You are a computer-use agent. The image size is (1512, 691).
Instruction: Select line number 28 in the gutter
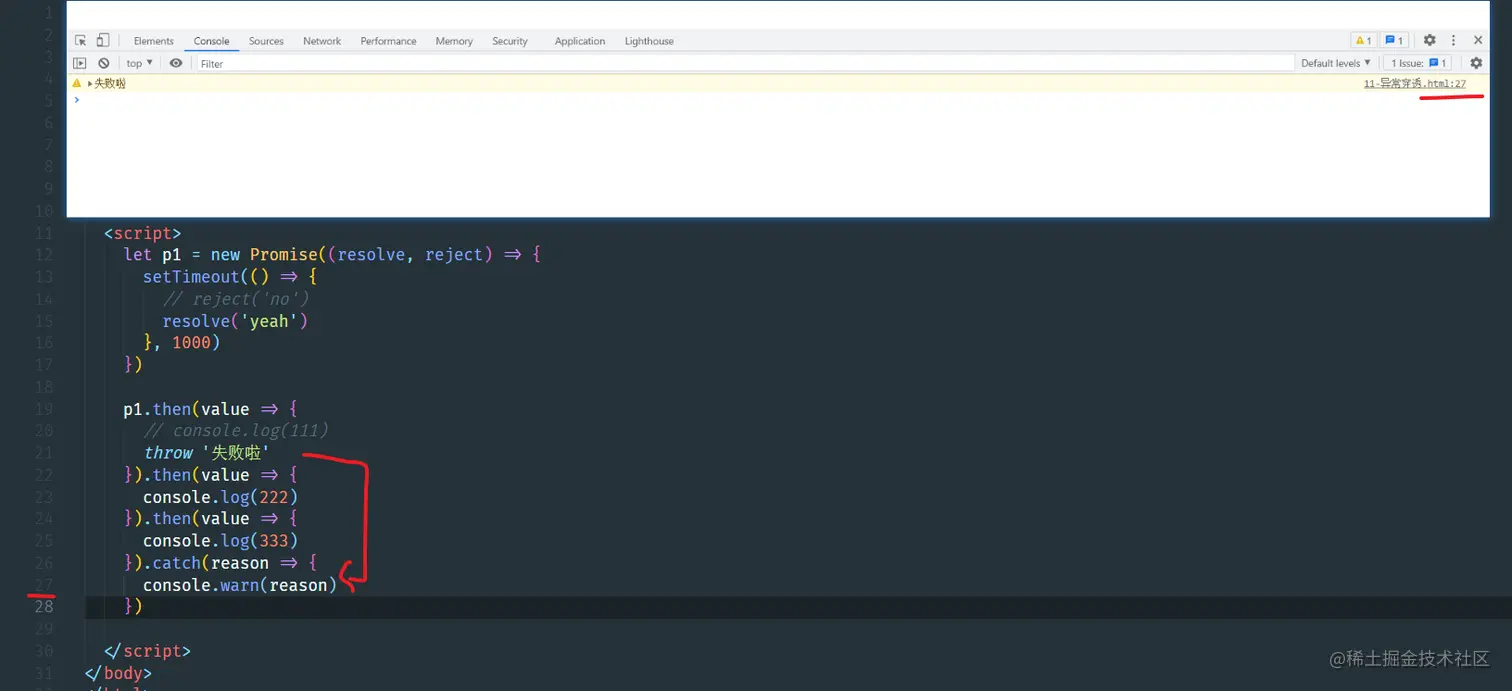pyautogui.click(x=43, y=607)
